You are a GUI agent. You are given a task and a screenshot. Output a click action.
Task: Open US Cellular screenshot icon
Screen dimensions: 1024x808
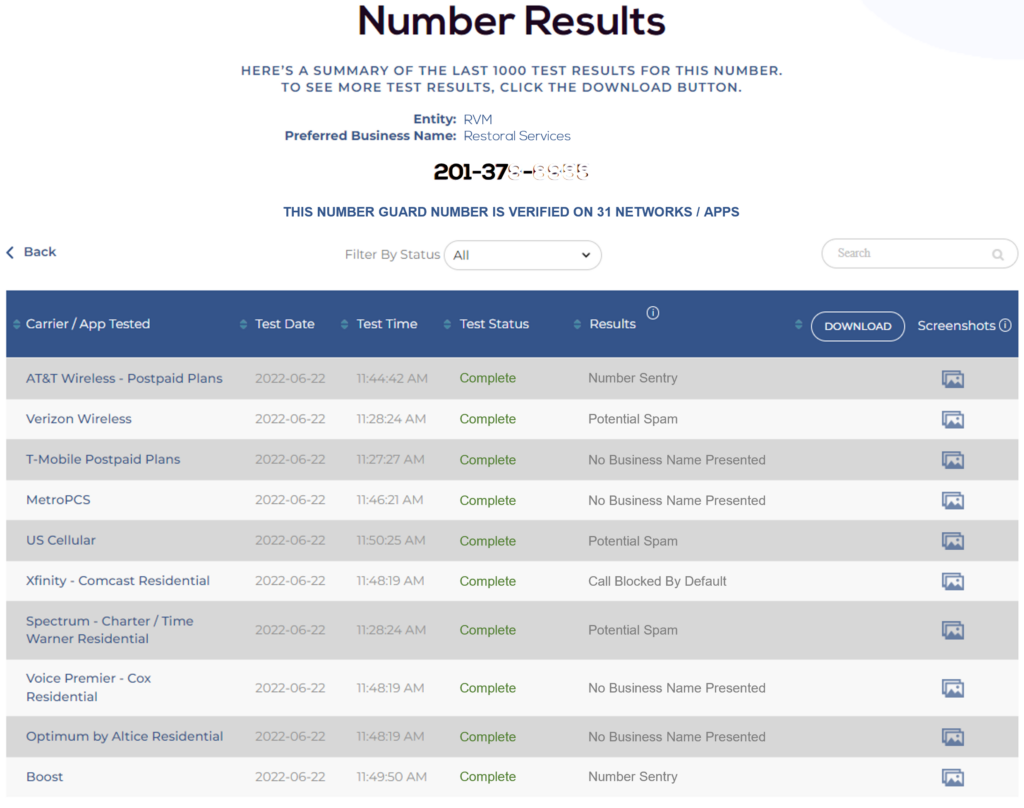pos(952,541)
